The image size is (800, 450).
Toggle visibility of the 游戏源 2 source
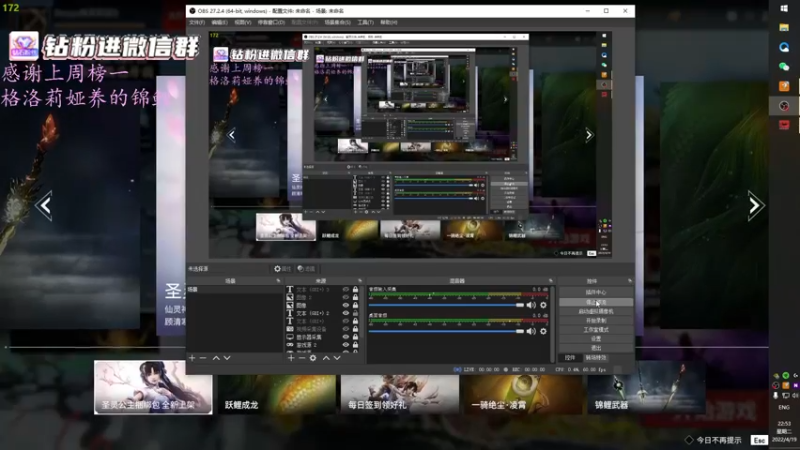point(346,345)
